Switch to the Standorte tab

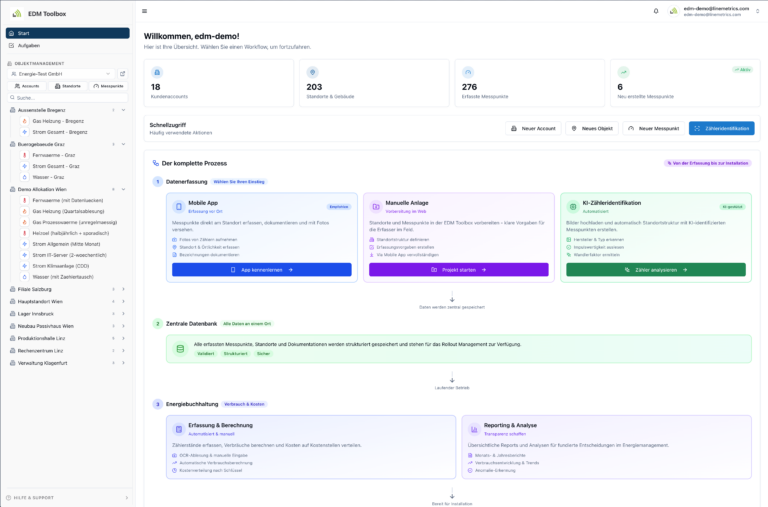point(68,86)
